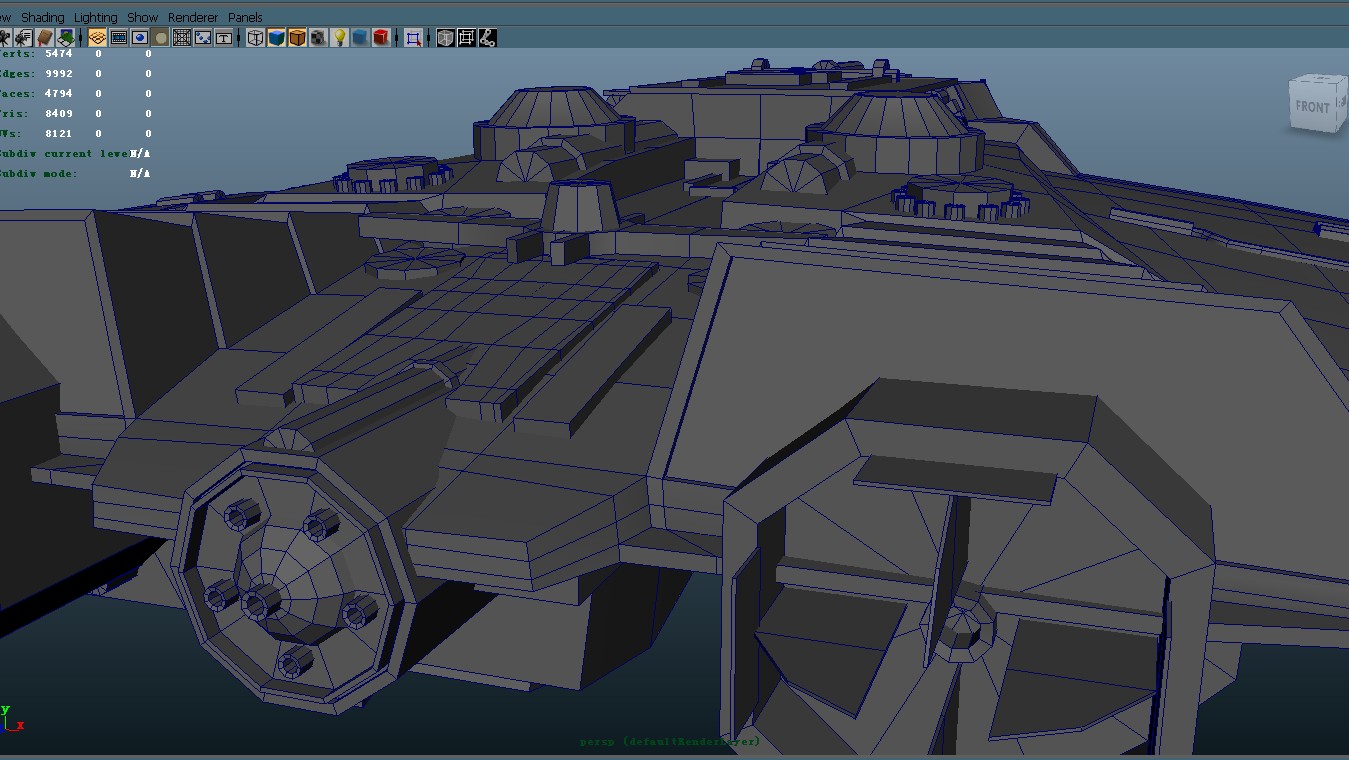1349x760 pixels.
Task: Open the camera attributes editor icon
Action: click(x=23, y=38)
